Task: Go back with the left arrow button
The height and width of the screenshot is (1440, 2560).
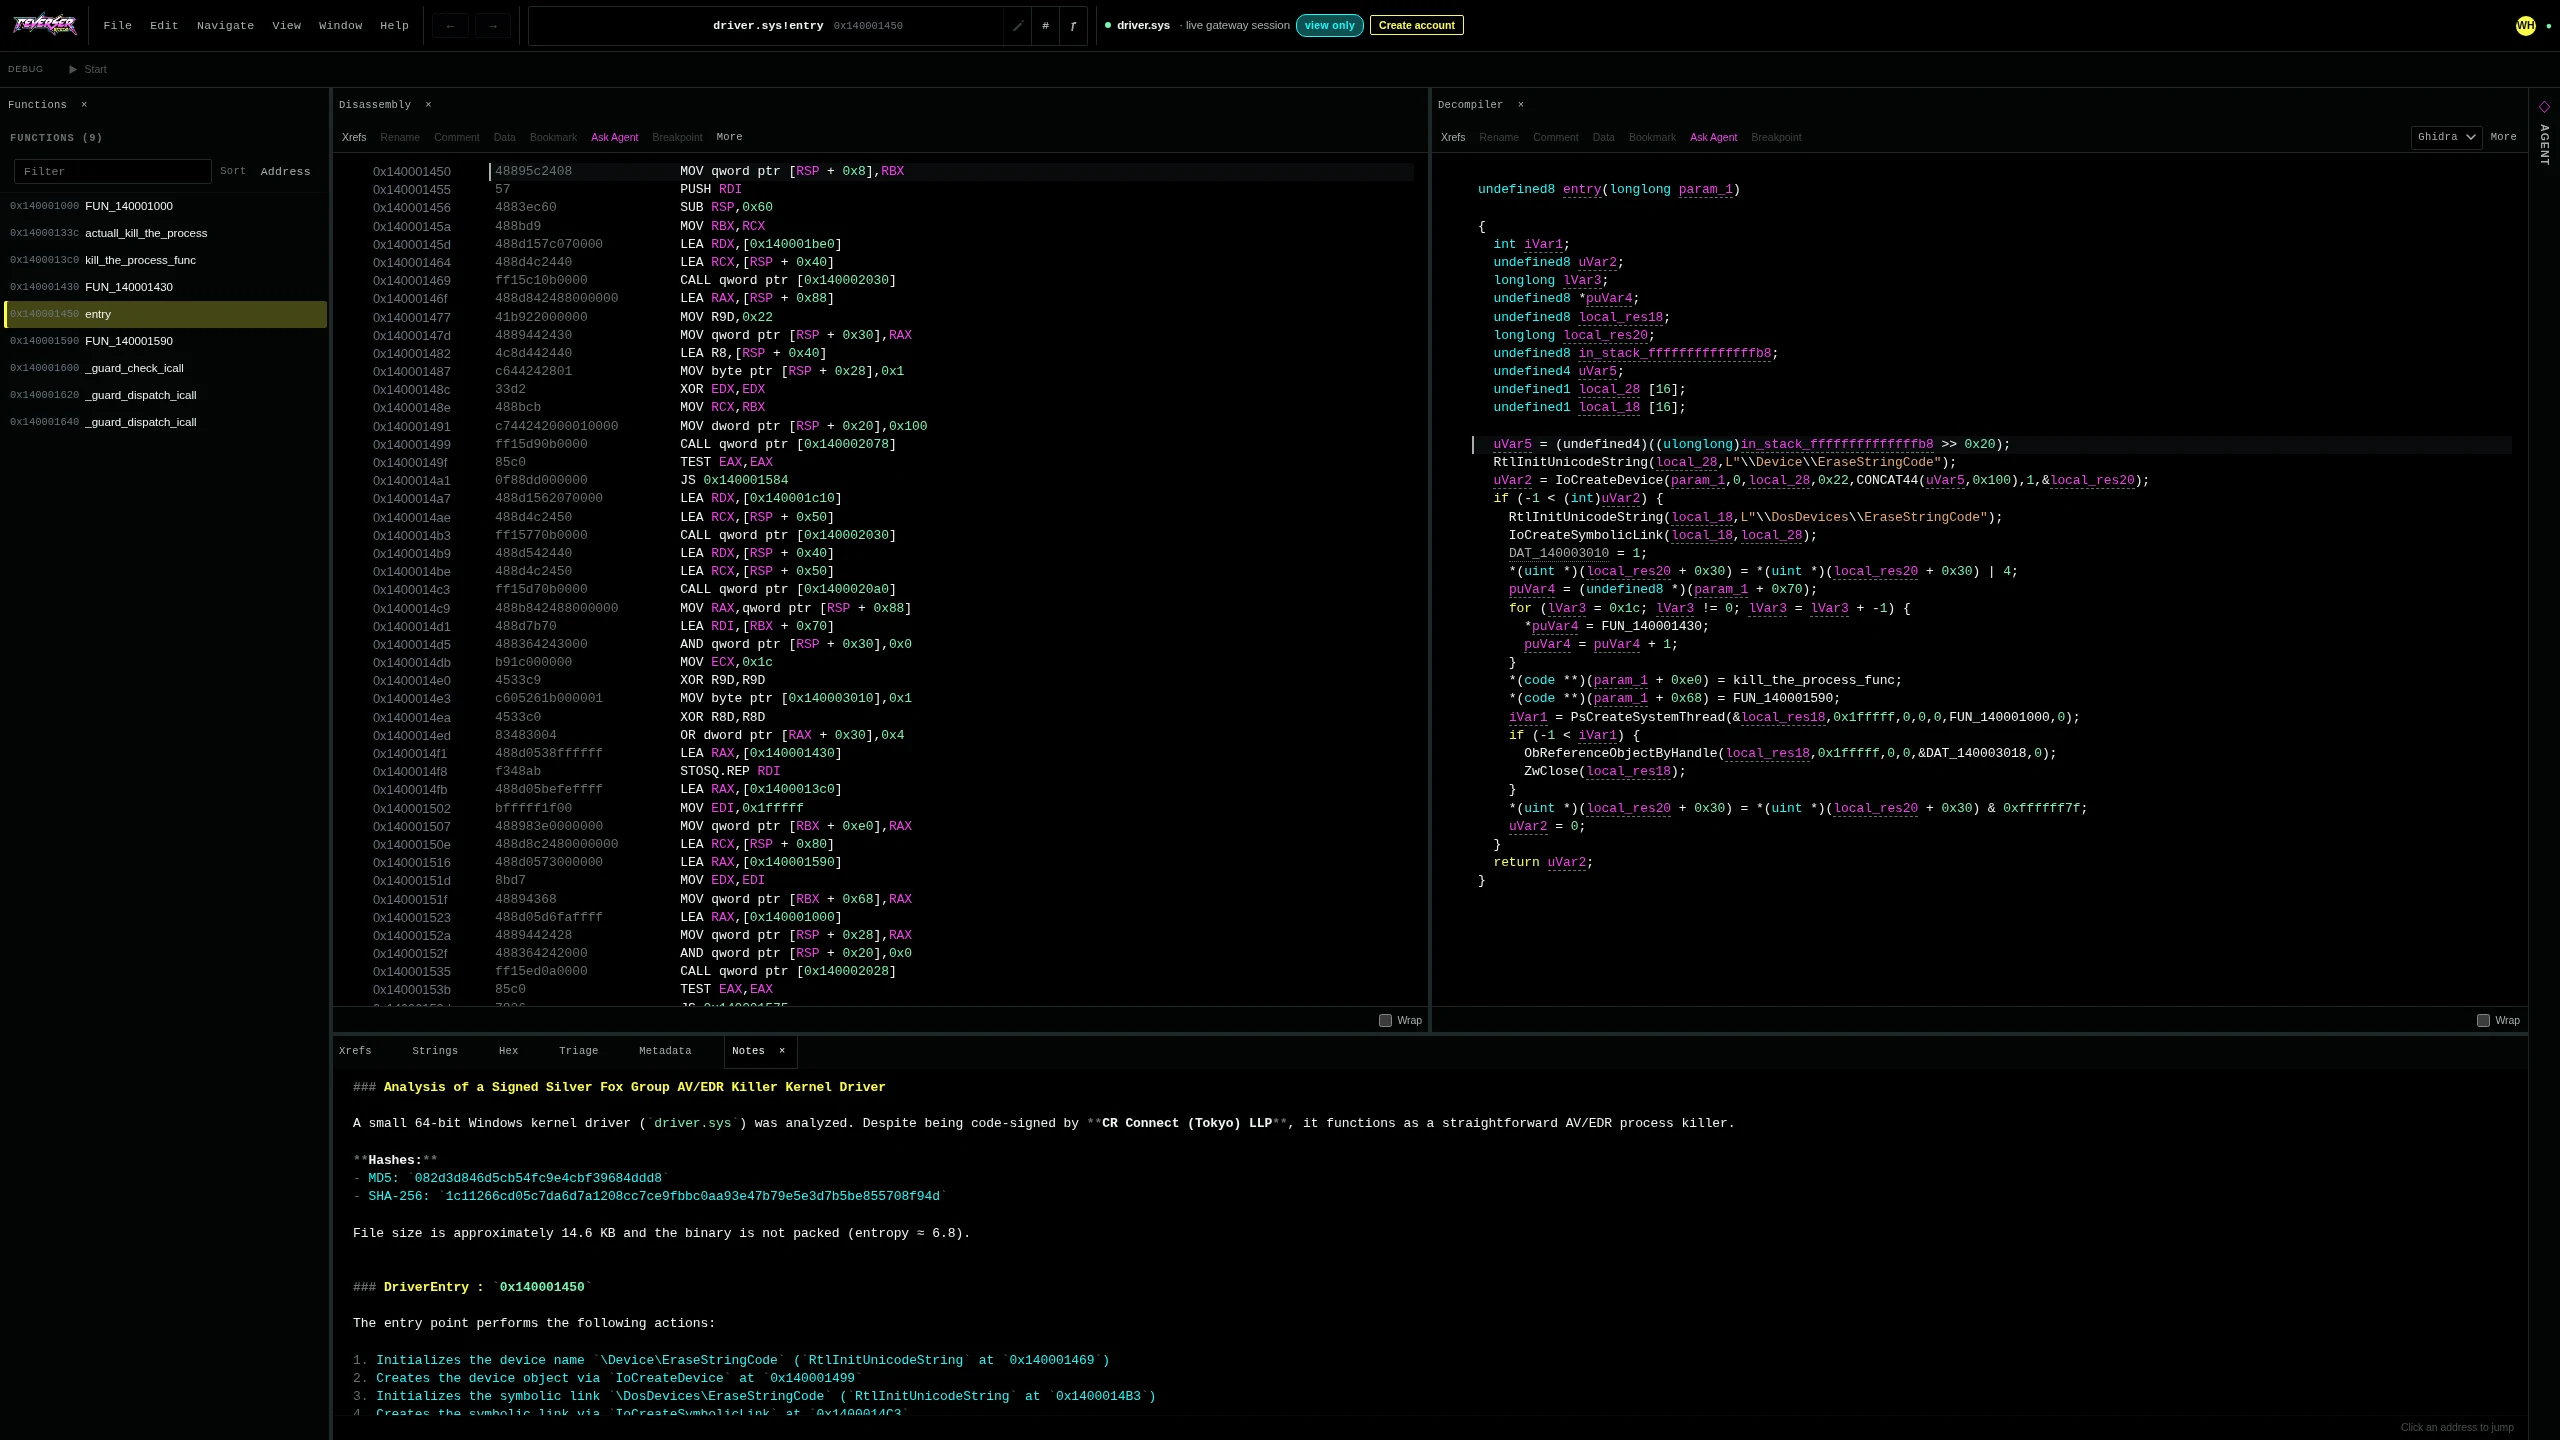Action: tap(450, 26)
